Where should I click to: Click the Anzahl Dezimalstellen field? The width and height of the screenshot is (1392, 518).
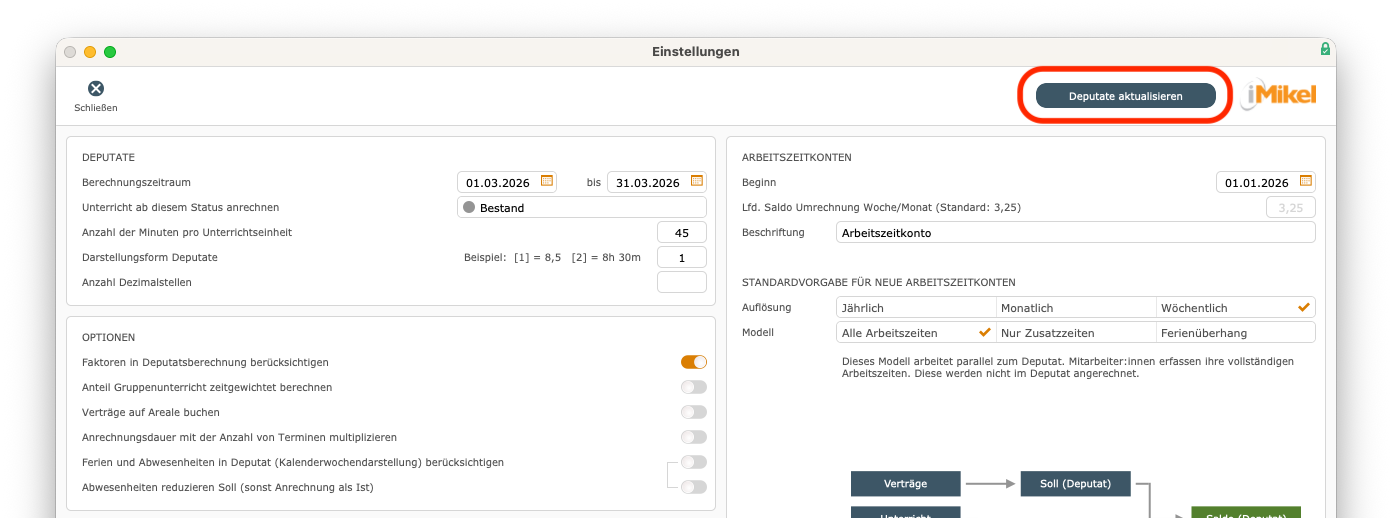pos(682,282)
